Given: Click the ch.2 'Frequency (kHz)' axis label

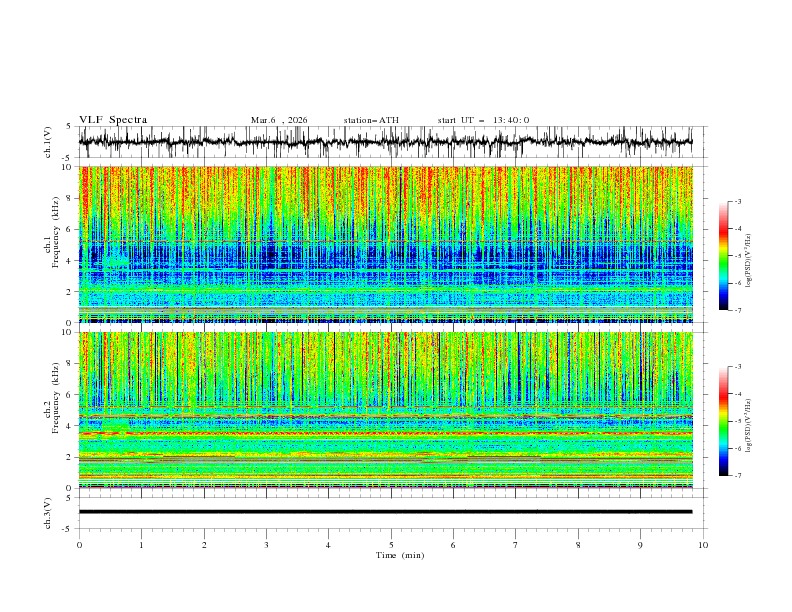Looking at the screenshot, I should [x=56, y=398].
